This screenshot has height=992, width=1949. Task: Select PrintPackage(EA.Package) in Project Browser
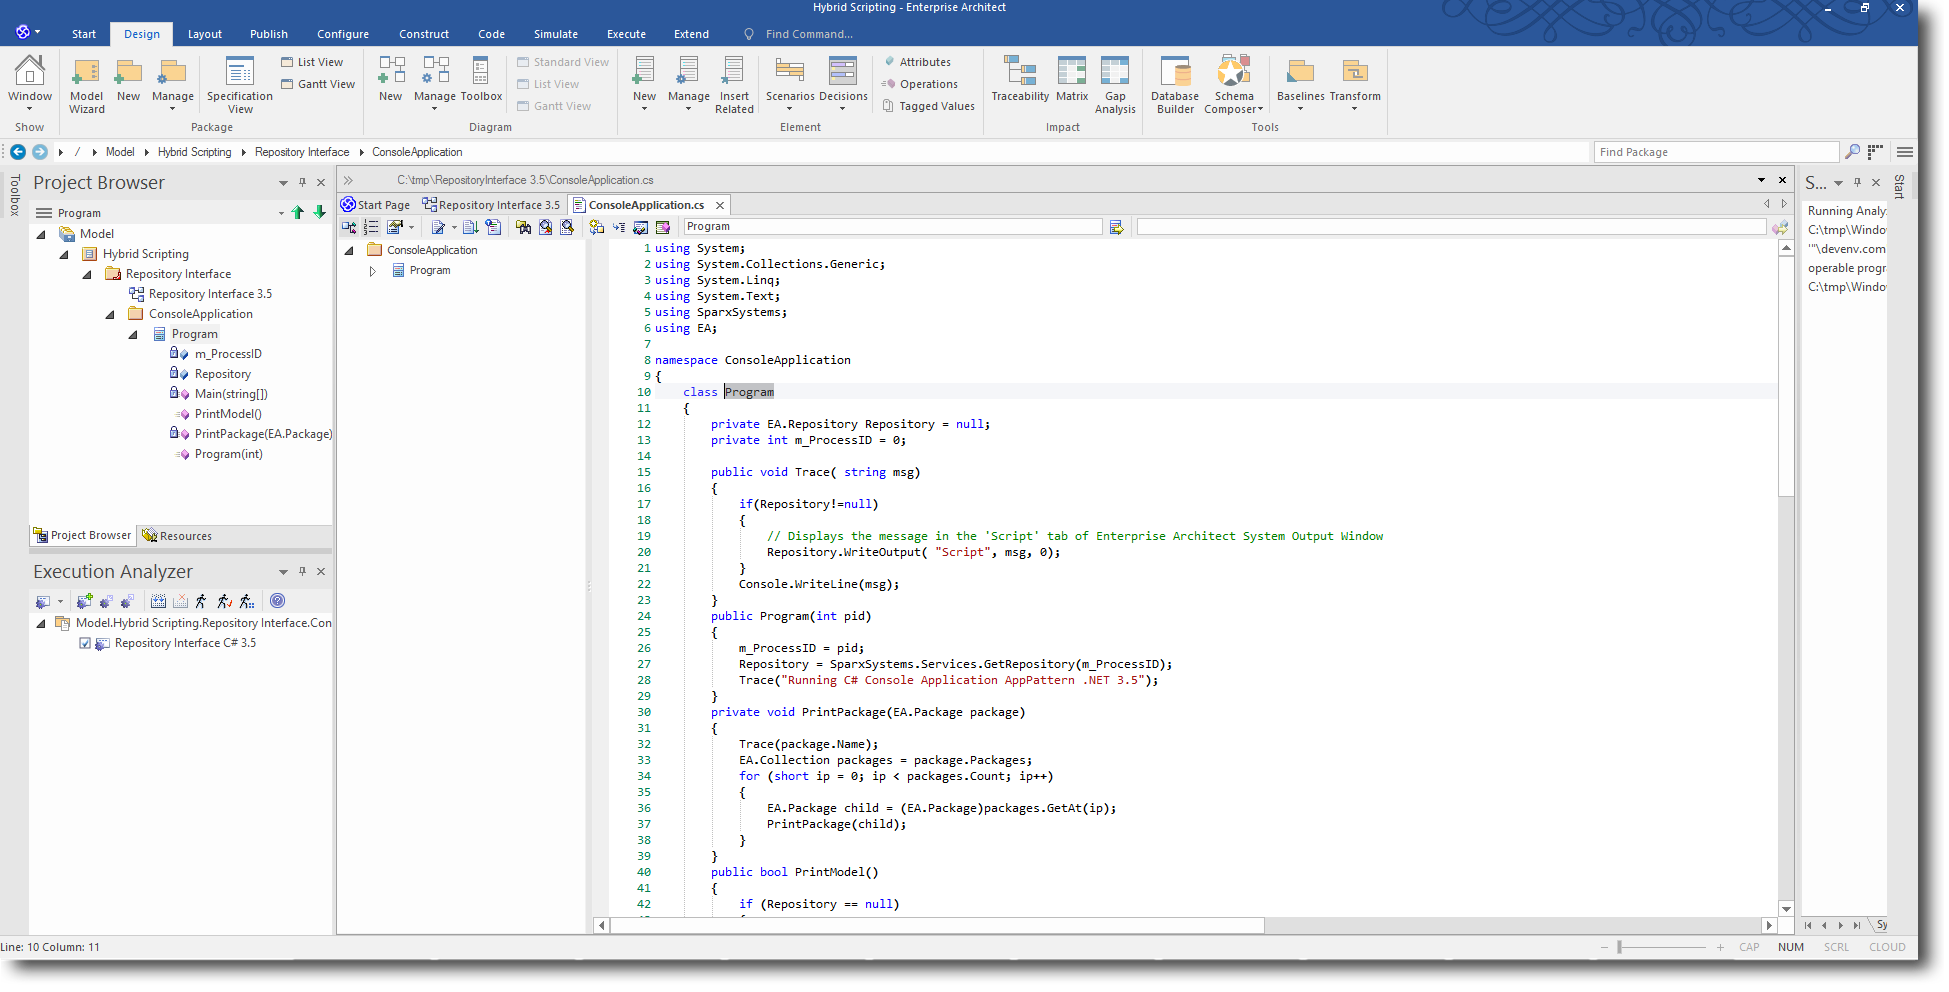[x=262, y=434]
